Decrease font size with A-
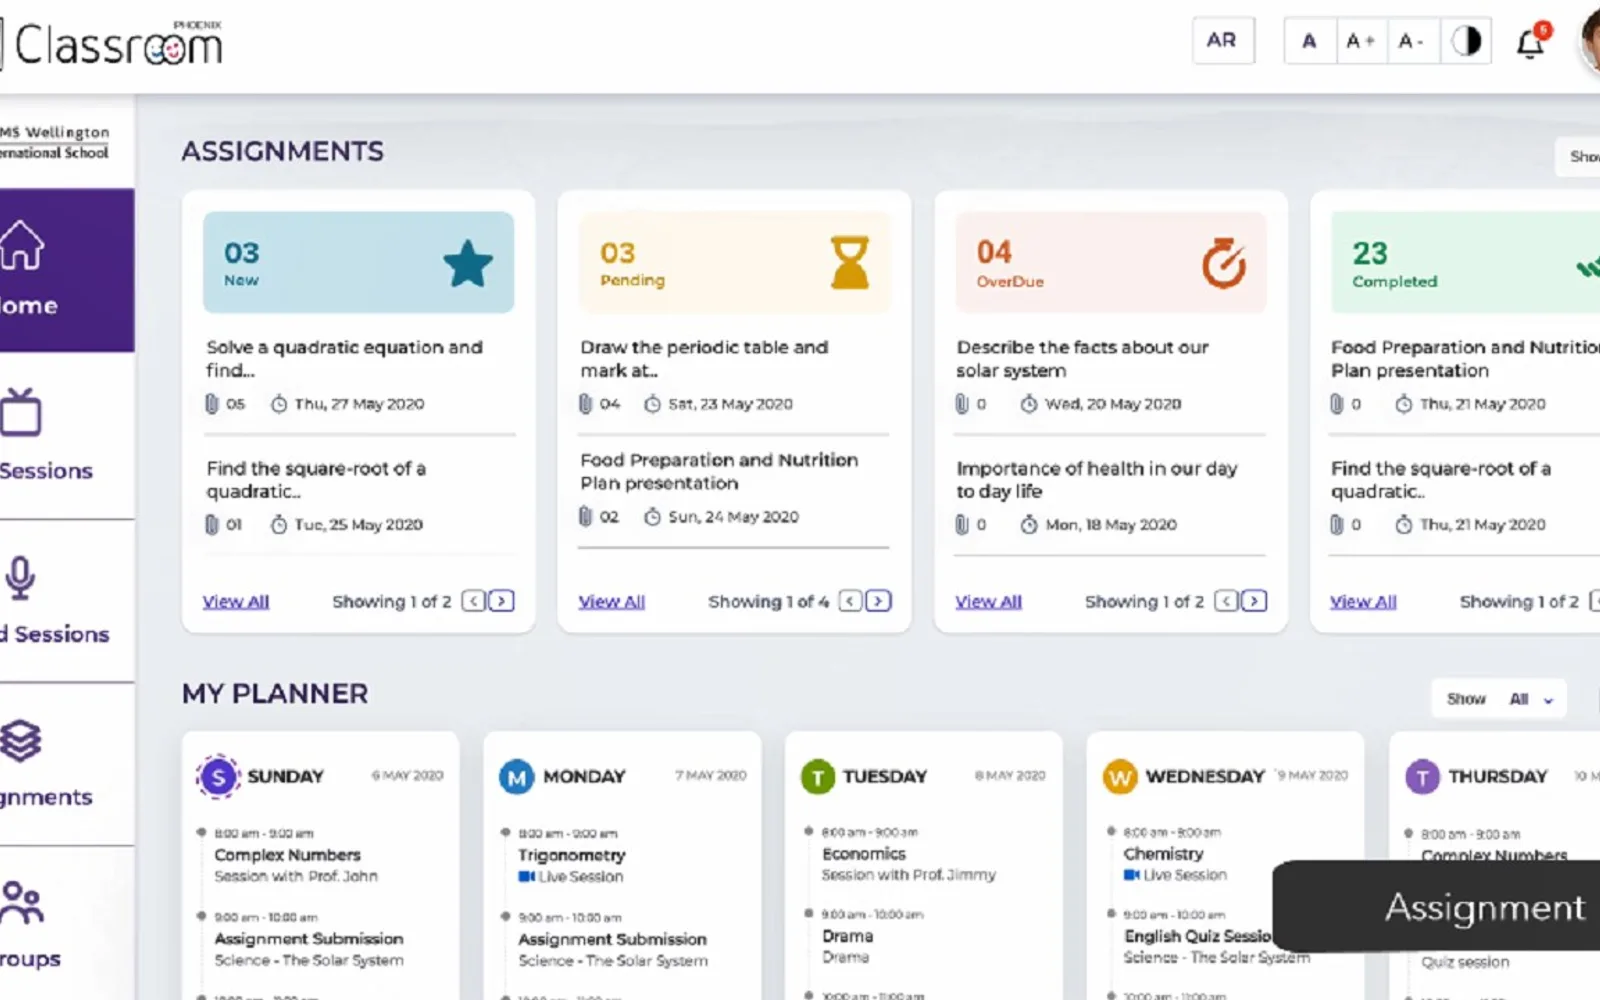Viewport: 1600px width, 1000px height. click(1412, 41)
